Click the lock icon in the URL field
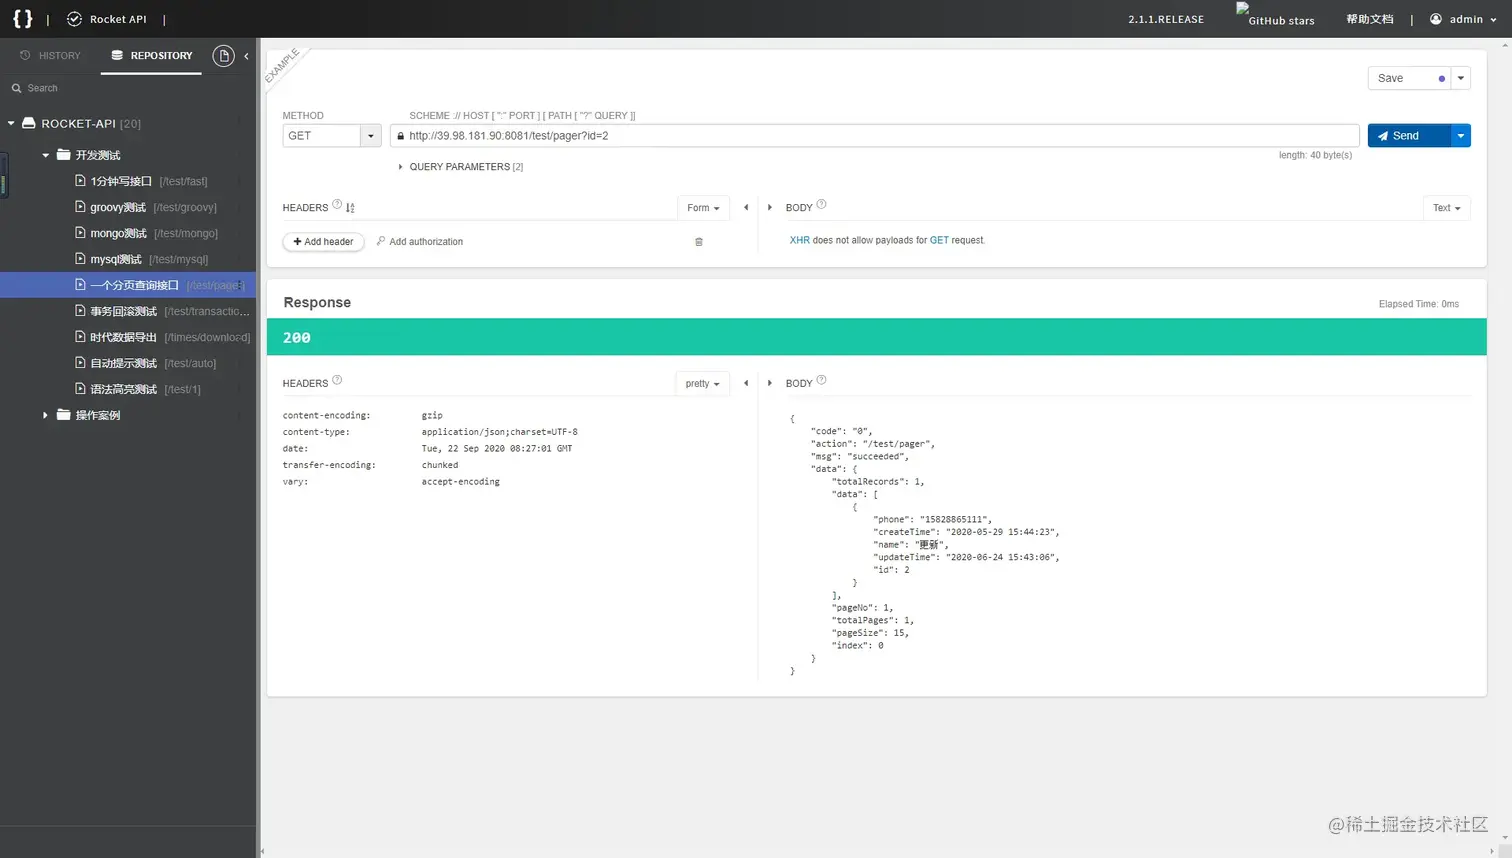The width and height of the screenshot is (1512, 858). point(401,136)
